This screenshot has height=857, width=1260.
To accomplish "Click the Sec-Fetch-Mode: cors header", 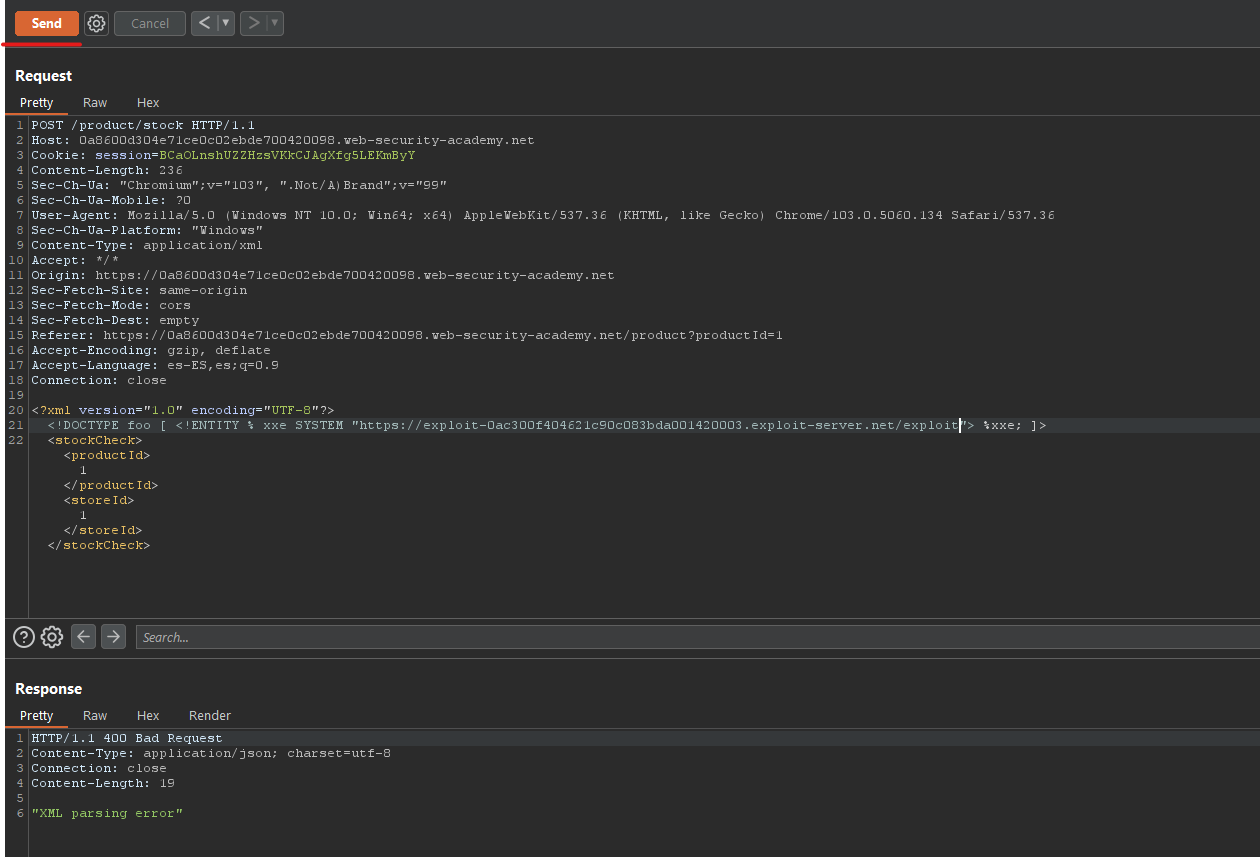I will pyautogui.click(x=111, y=305).
